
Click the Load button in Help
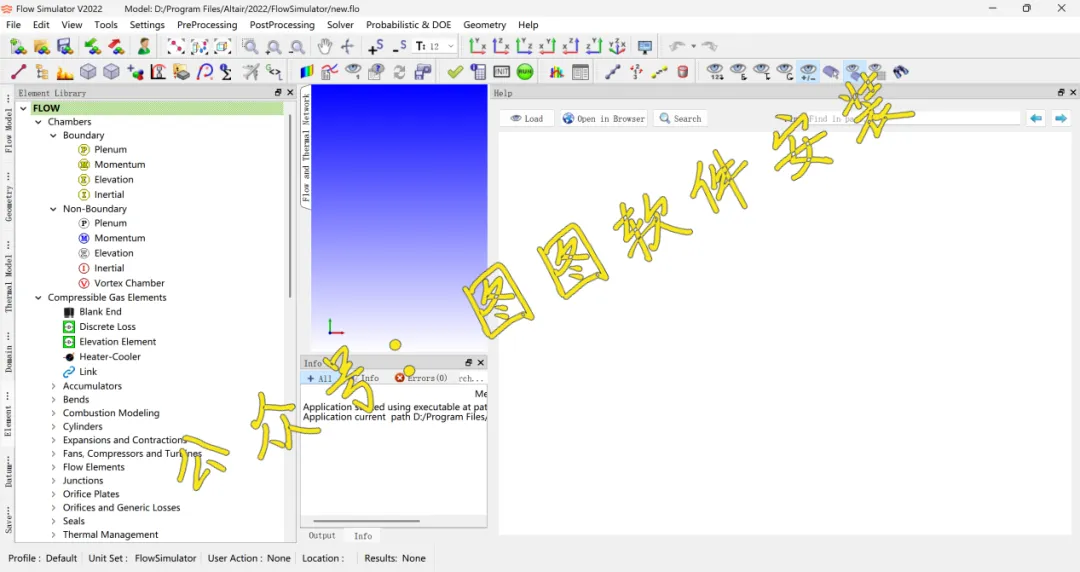pyautogui.click(x=527, y=119)
